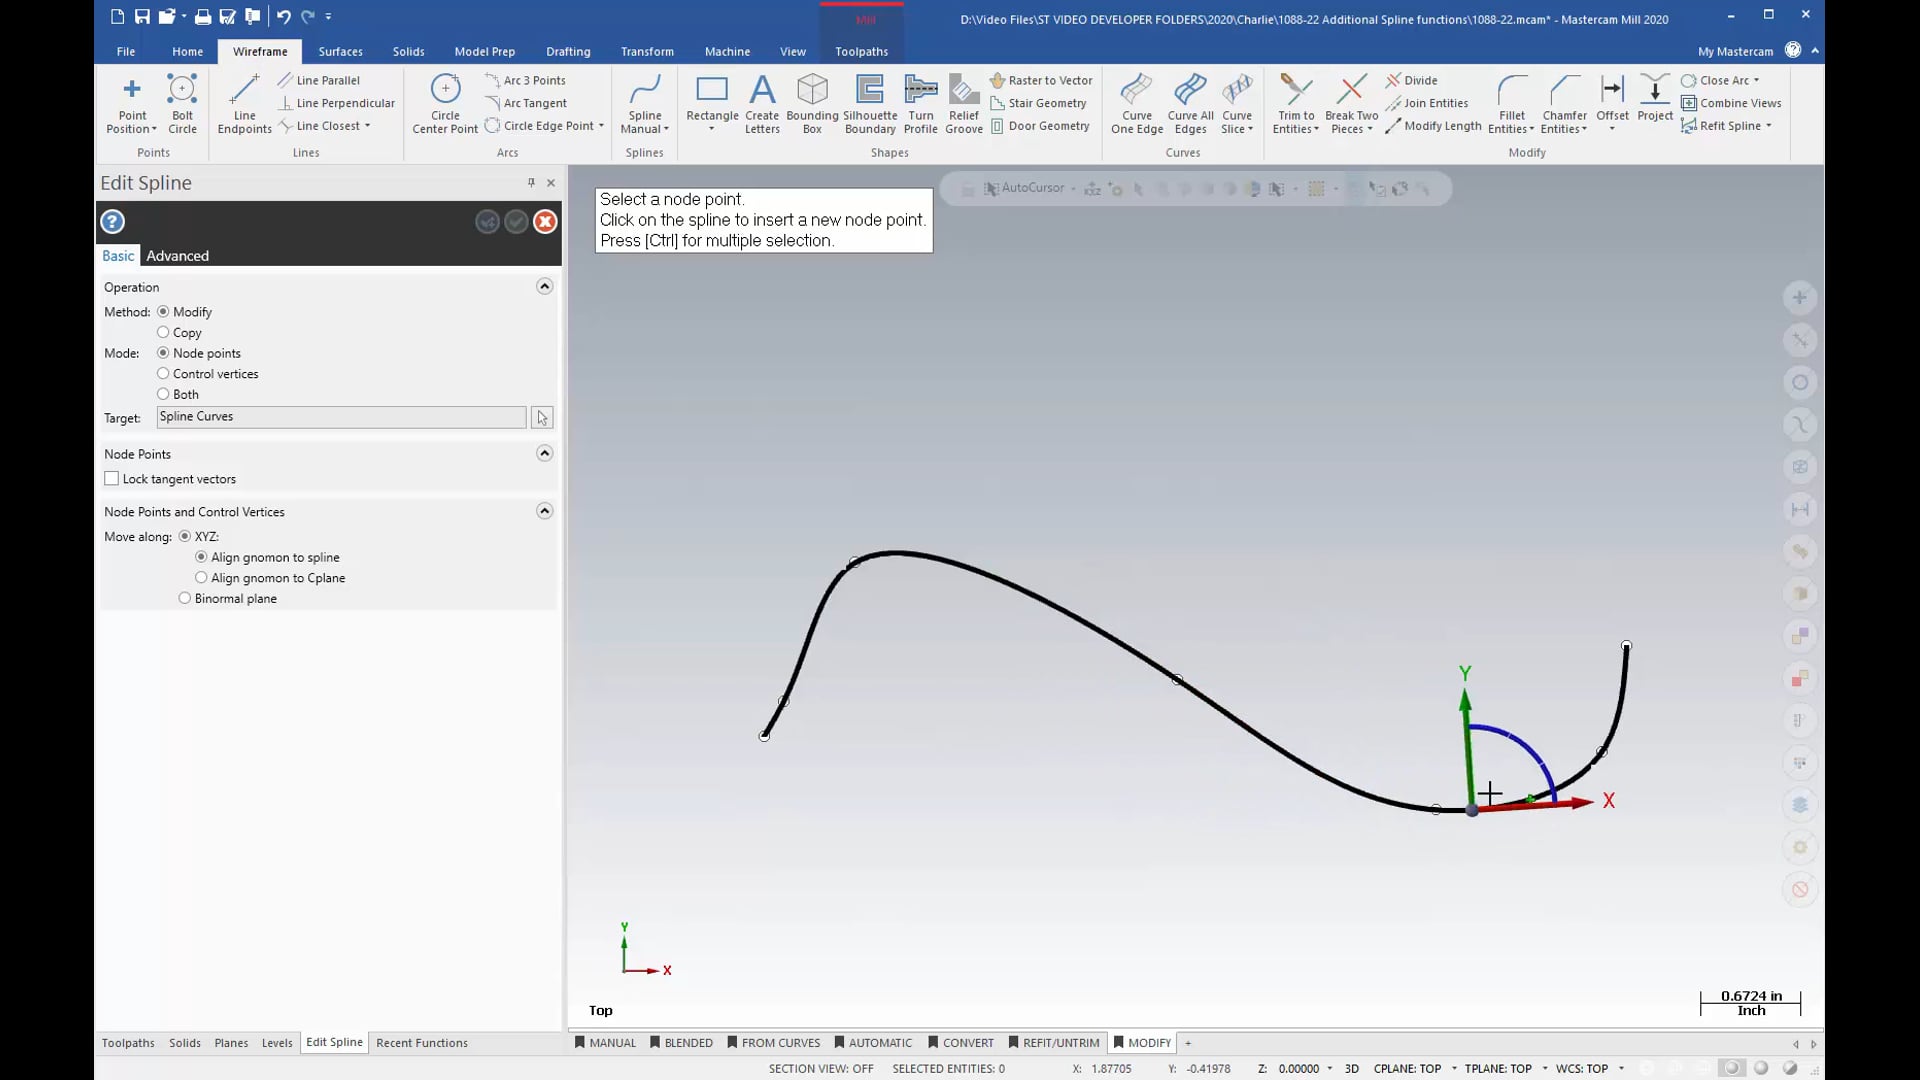This screenshot has height=1080, width=1920.
Task: Click the Join Entities command
Action: point(1427,103)
